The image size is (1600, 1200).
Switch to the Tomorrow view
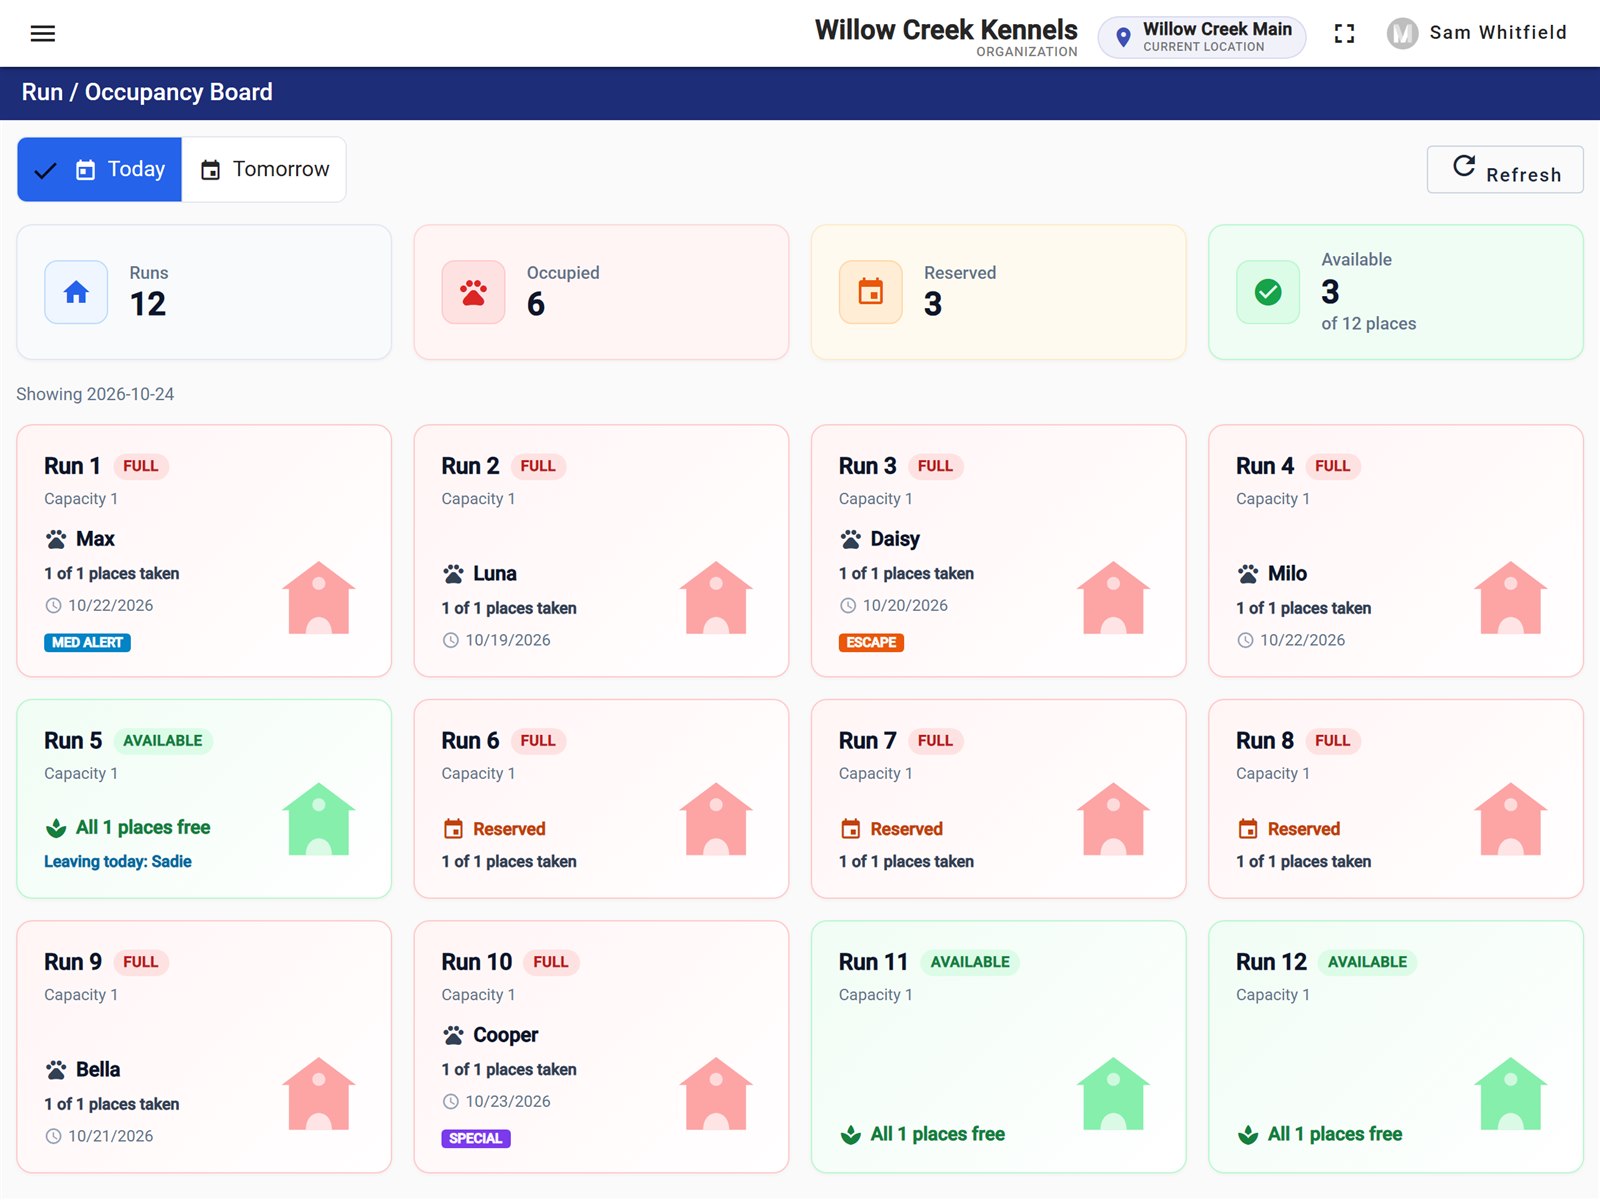(x=264, y=169)
